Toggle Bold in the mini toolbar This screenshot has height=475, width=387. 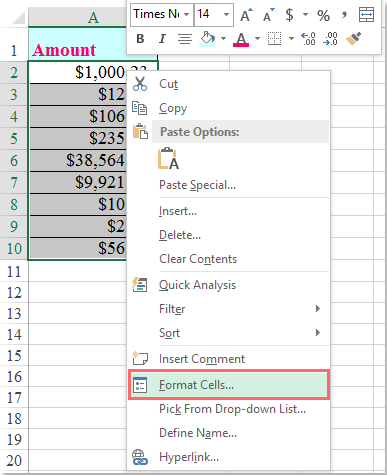[140, 39]
